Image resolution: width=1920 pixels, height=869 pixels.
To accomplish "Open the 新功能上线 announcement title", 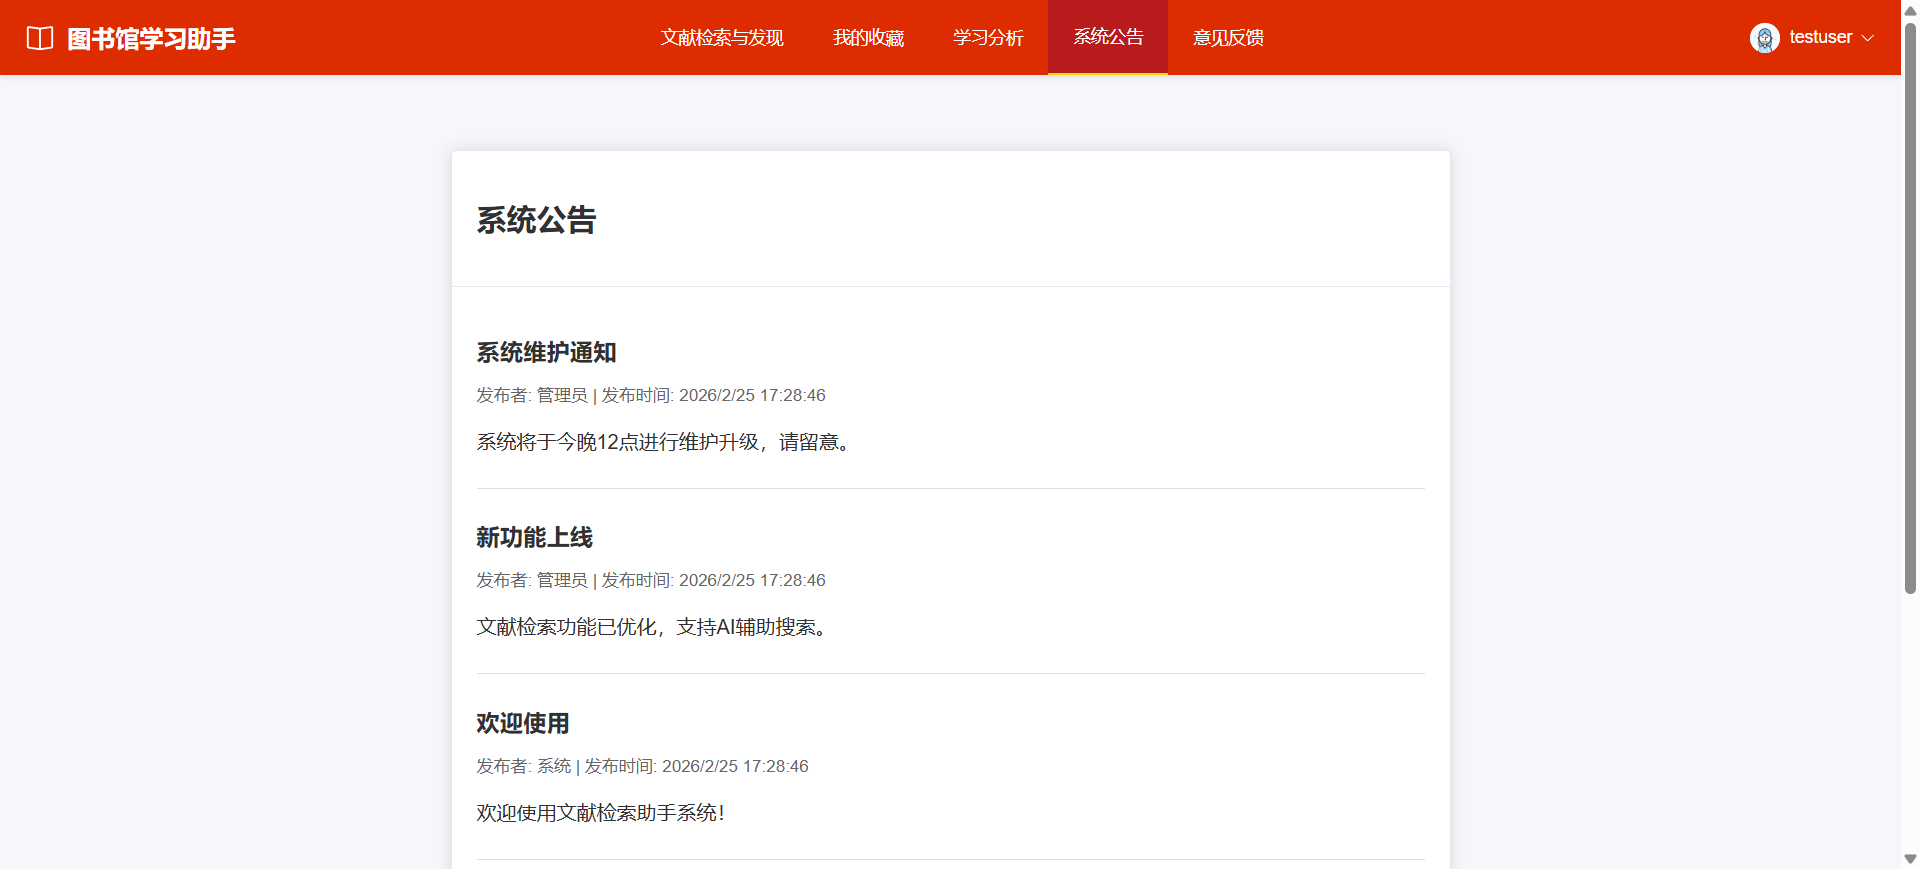I will [534, 537].
